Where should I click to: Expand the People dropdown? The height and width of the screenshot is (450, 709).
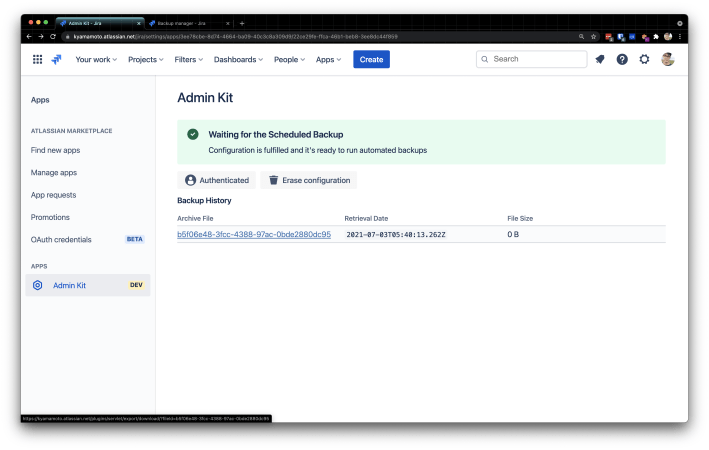click(289, 59)
